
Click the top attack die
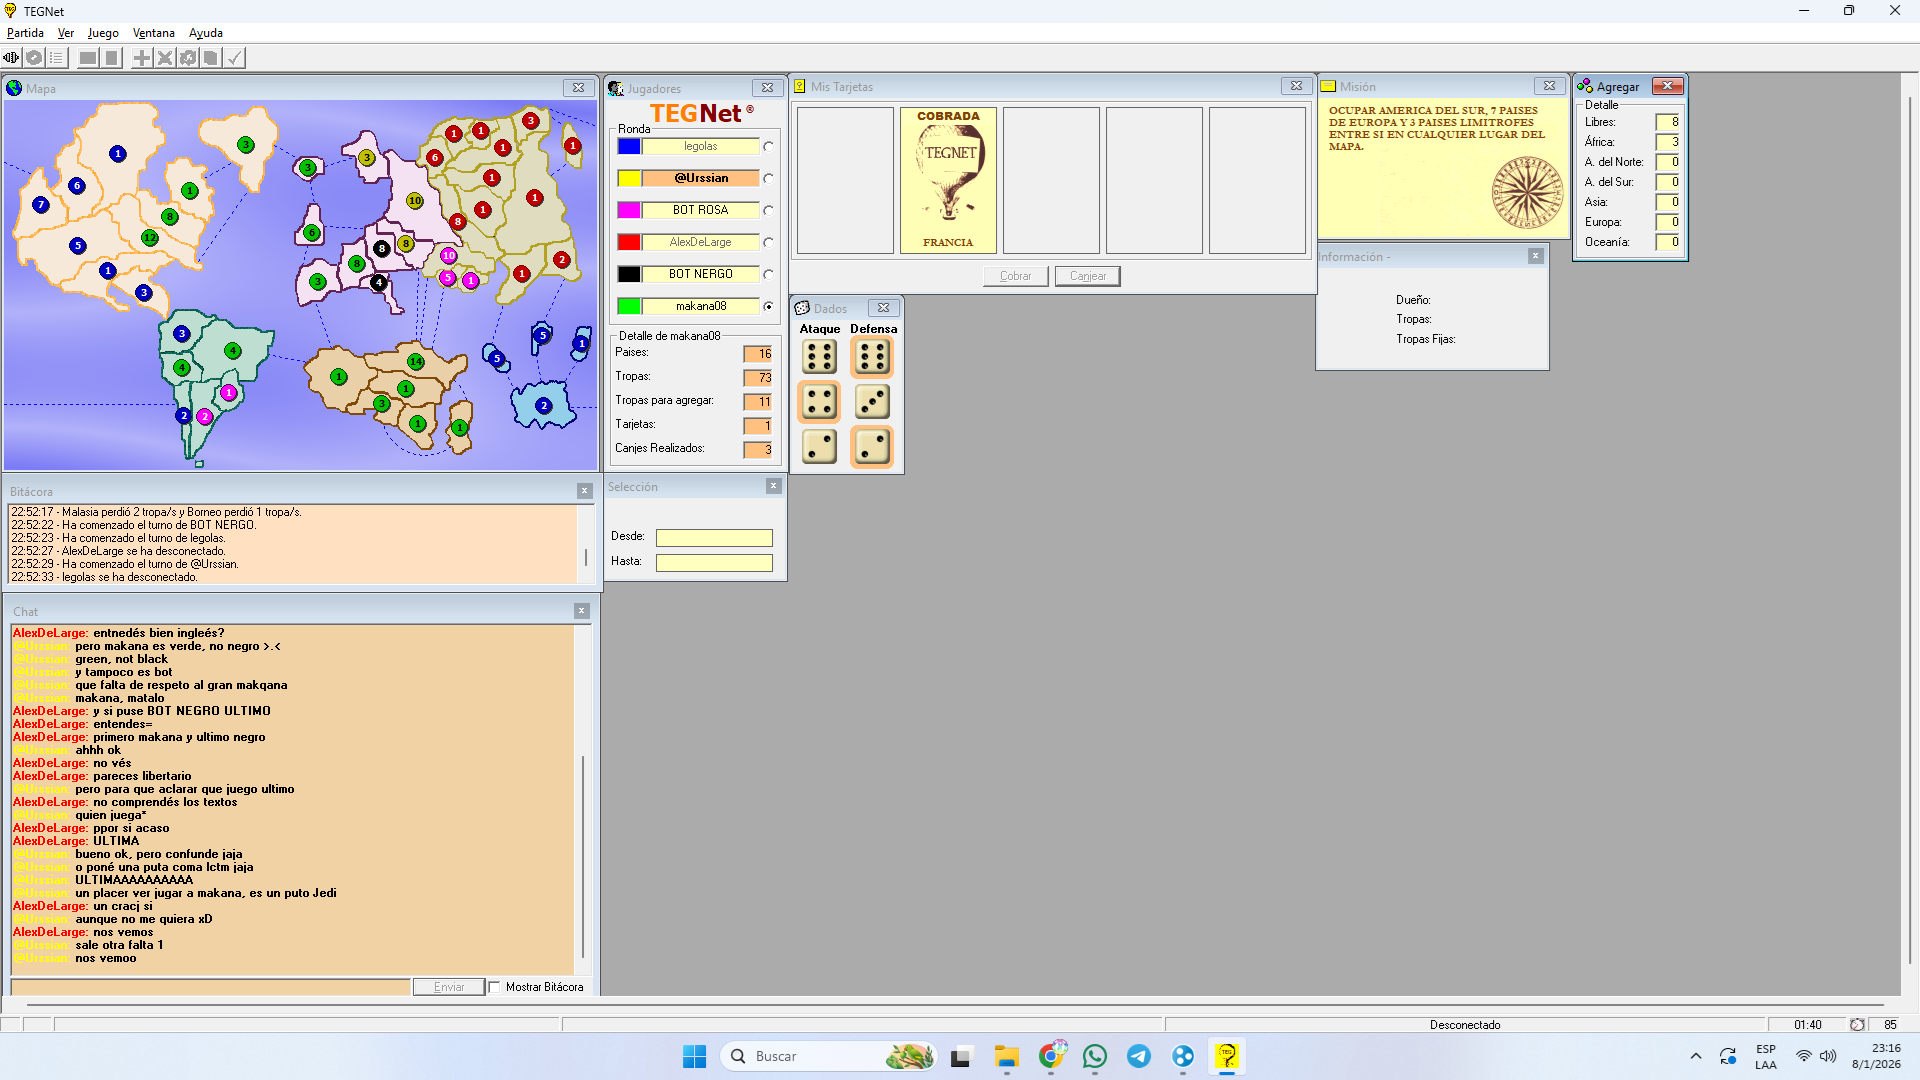click(819, 357)
